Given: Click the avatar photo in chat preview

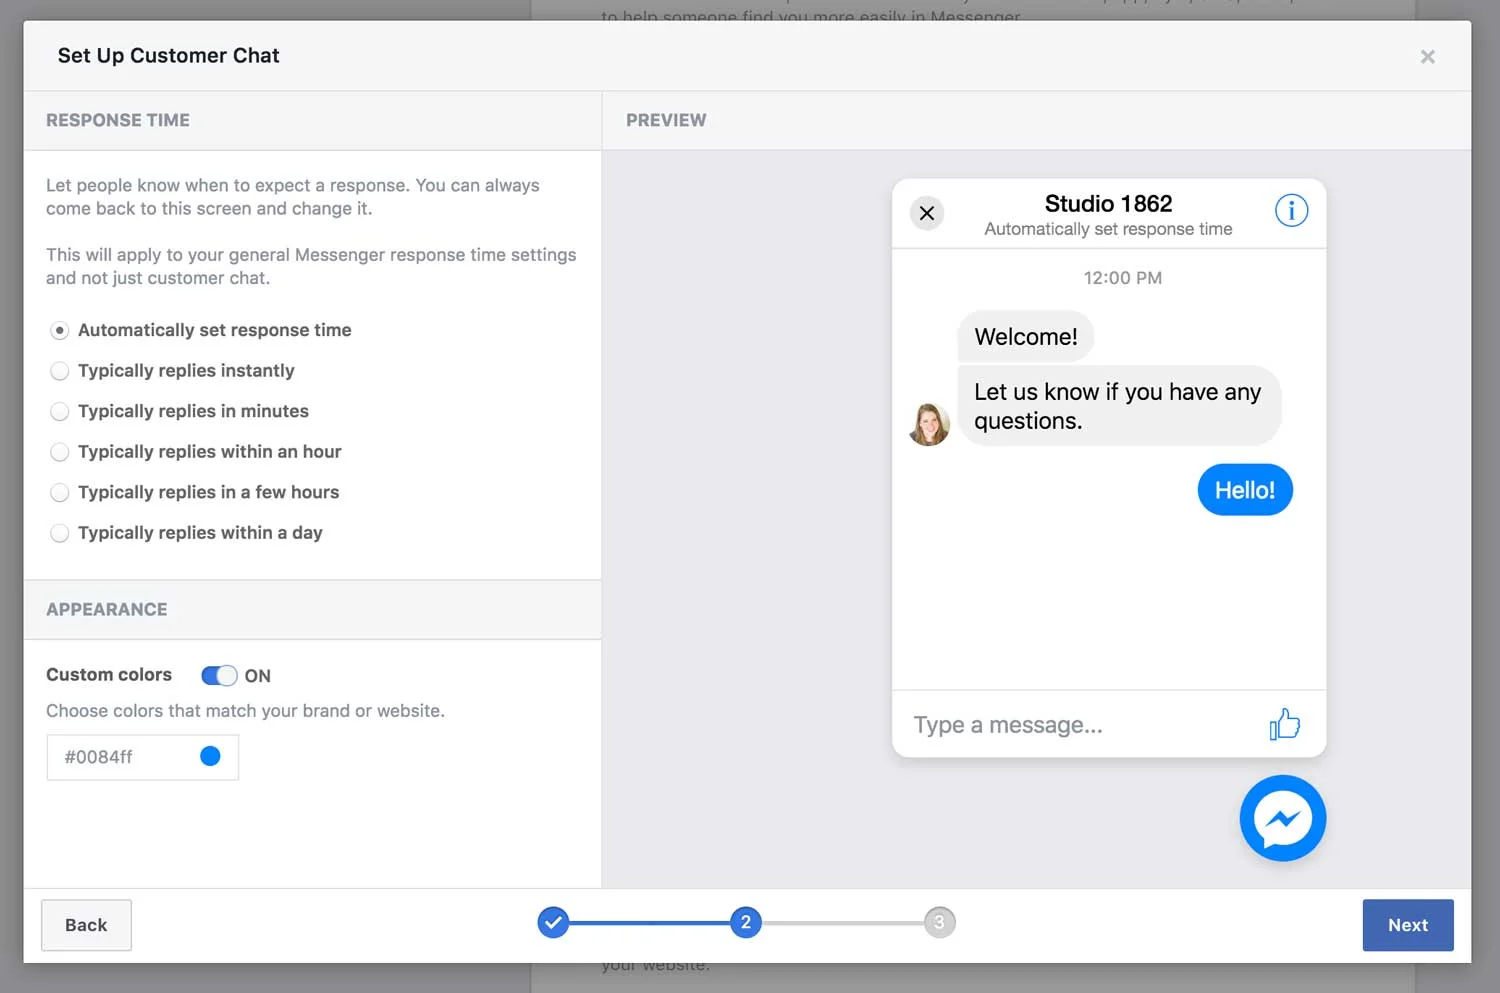Looking at the screenshot, I should coord(929,424).
